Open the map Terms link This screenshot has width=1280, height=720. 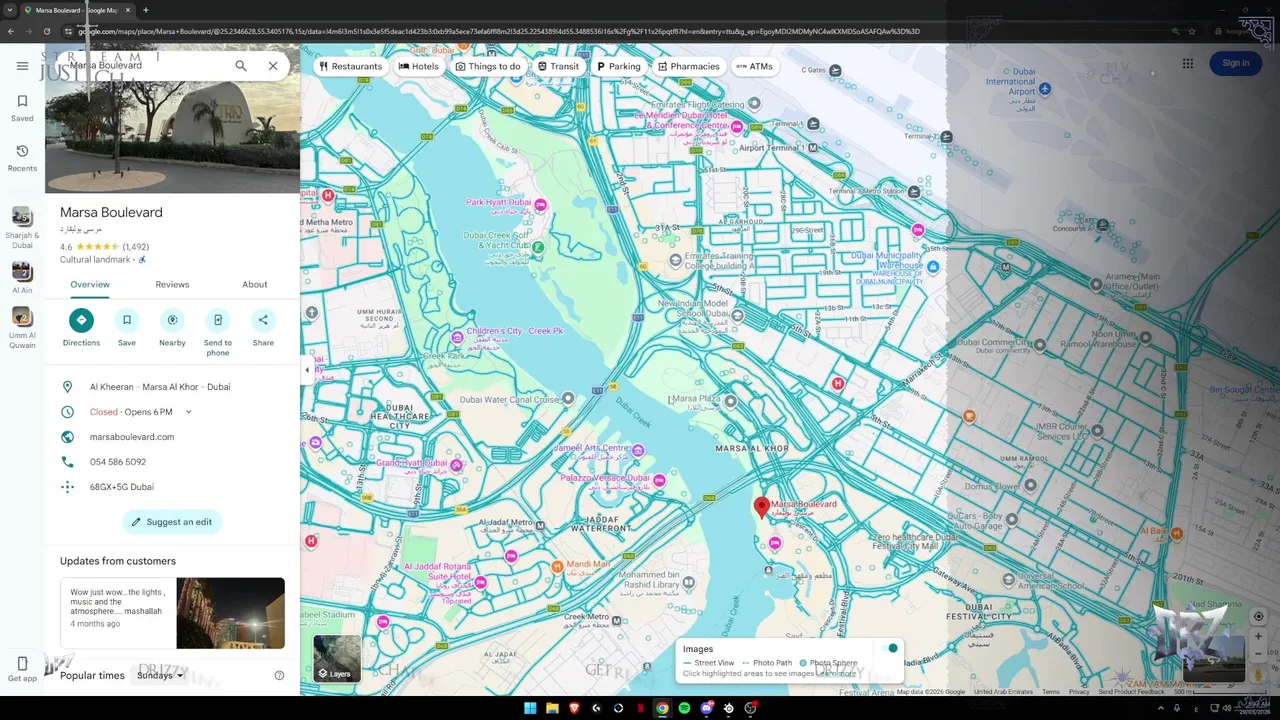click(x=1051, y=692)
